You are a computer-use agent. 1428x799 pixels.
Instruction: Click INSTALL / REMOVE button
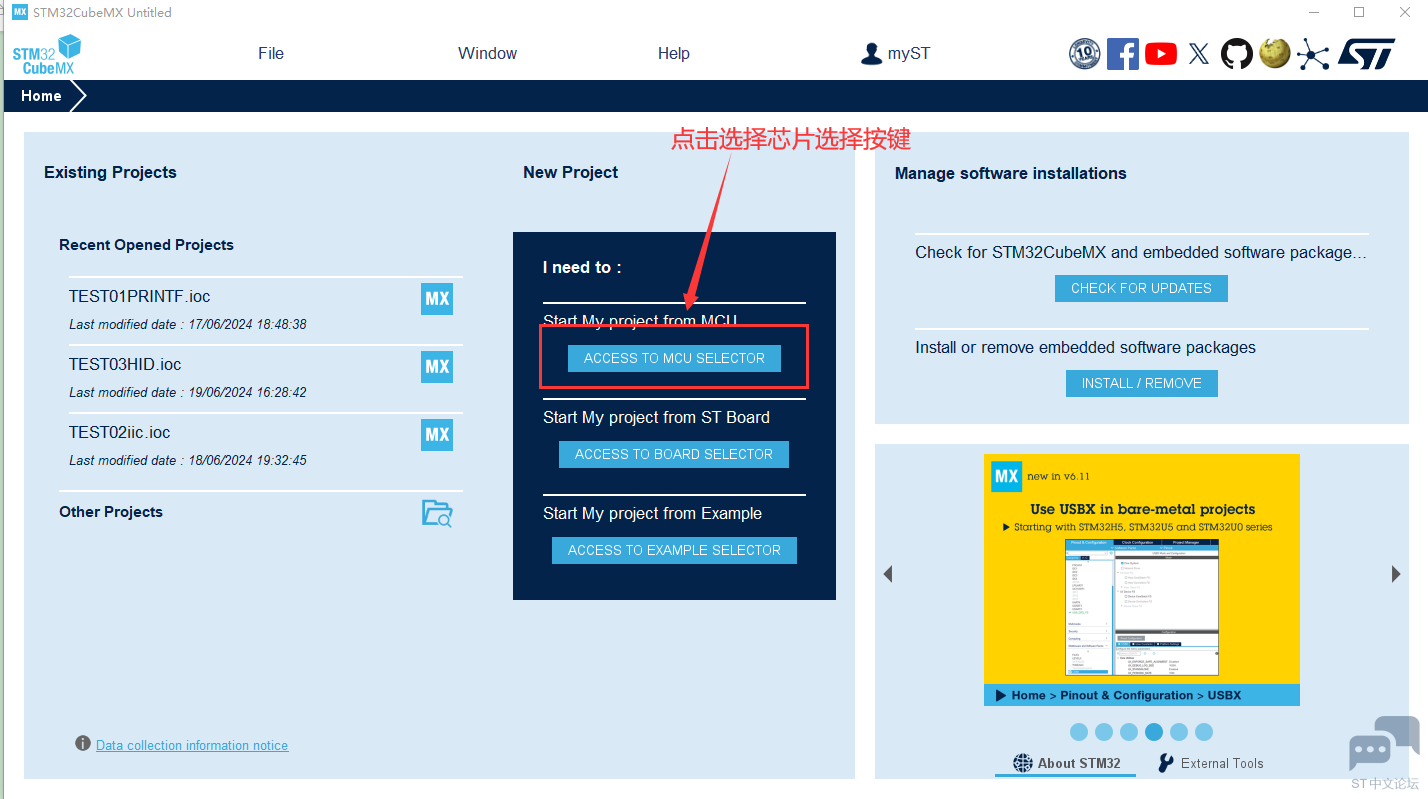(1141, 383)
